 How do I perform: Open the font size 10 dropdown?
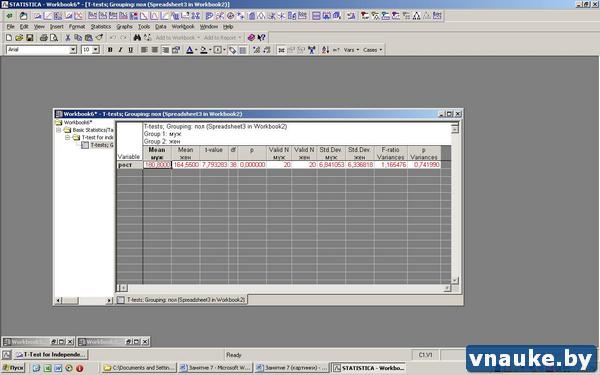tap(96, 50)
